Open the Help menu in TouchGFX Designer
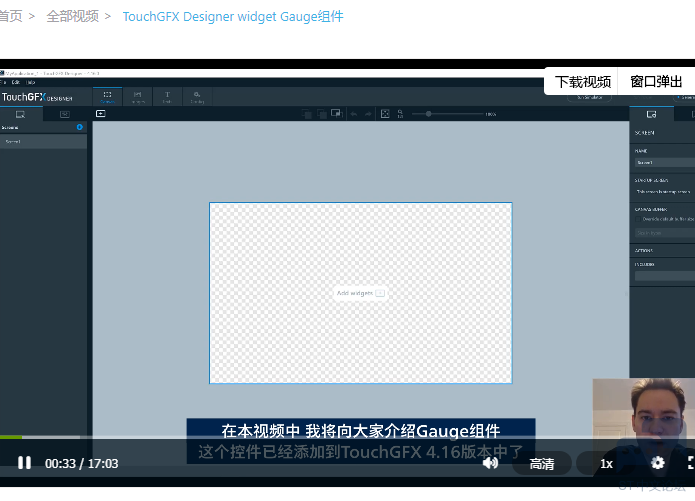 [31, 82]
